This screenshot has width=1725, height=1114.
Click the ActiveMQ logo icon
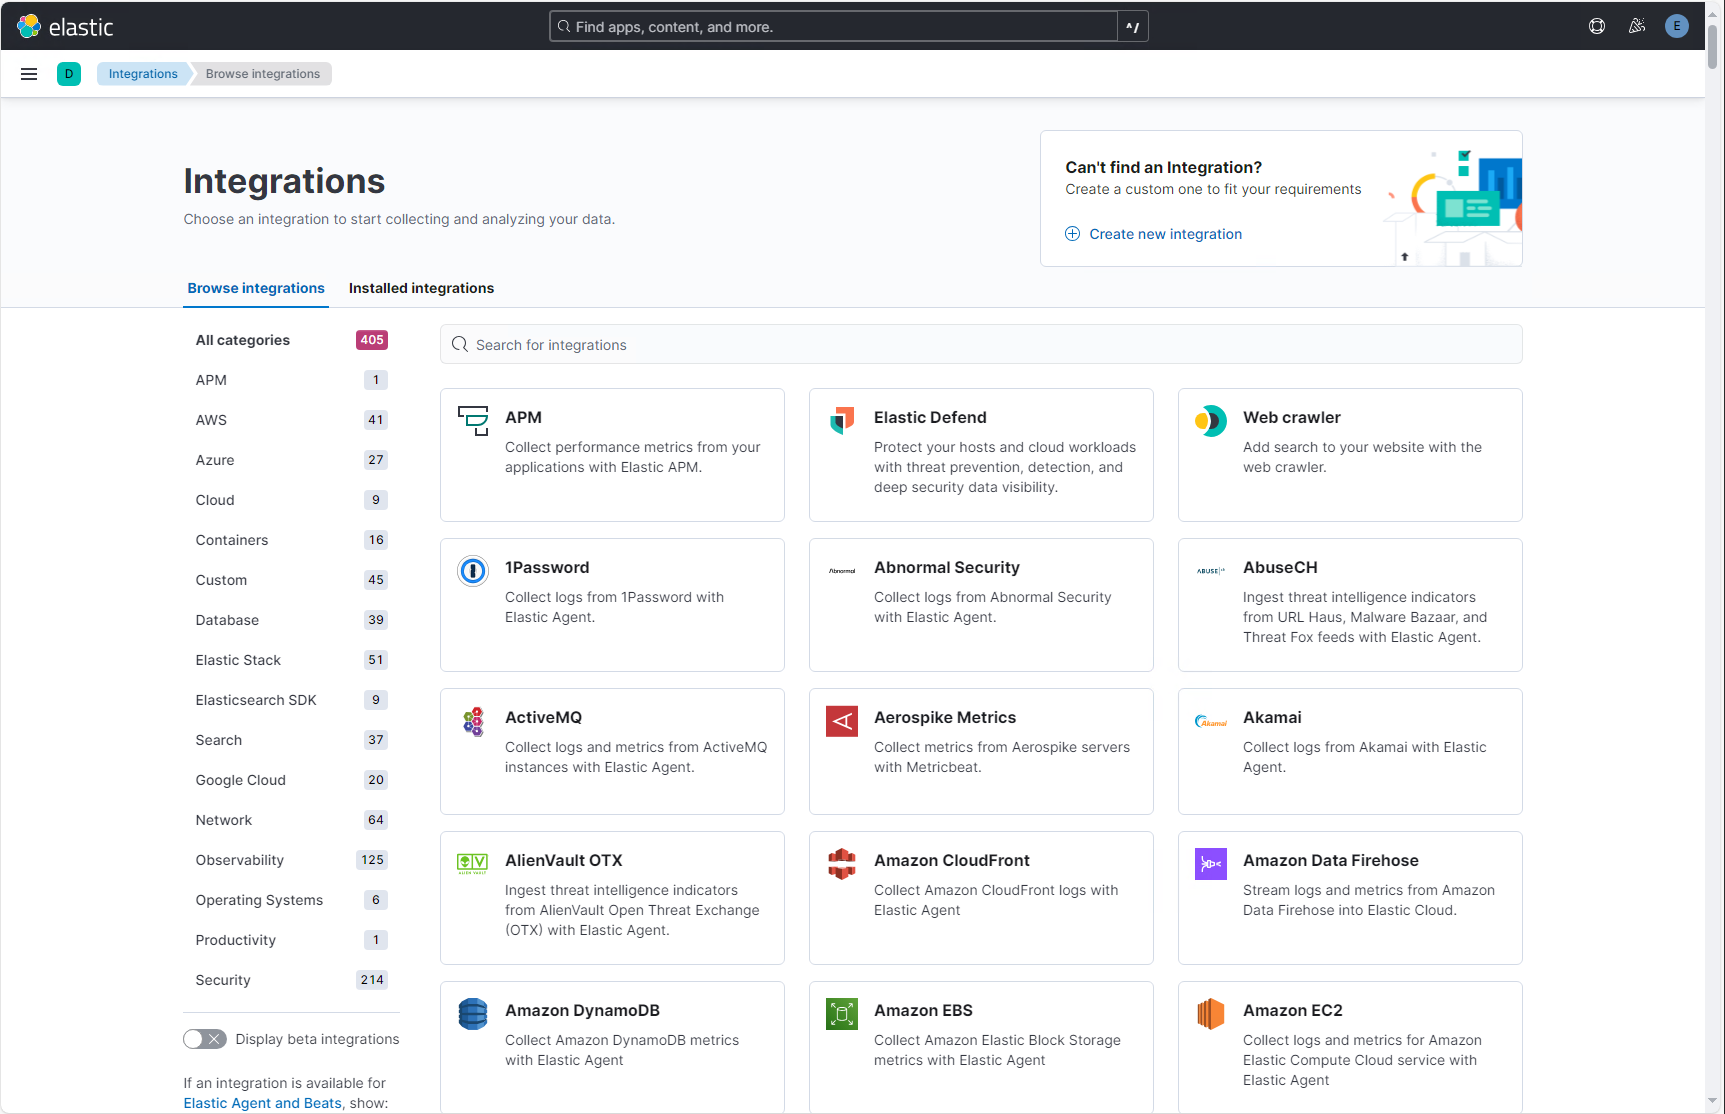click(473, 720)
